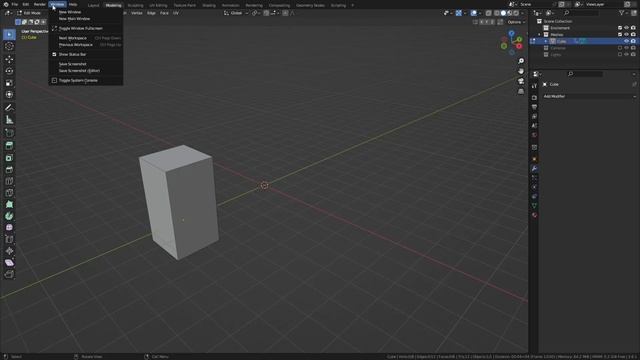
Task: Select the Bevel tool
Action: (9, 169)
